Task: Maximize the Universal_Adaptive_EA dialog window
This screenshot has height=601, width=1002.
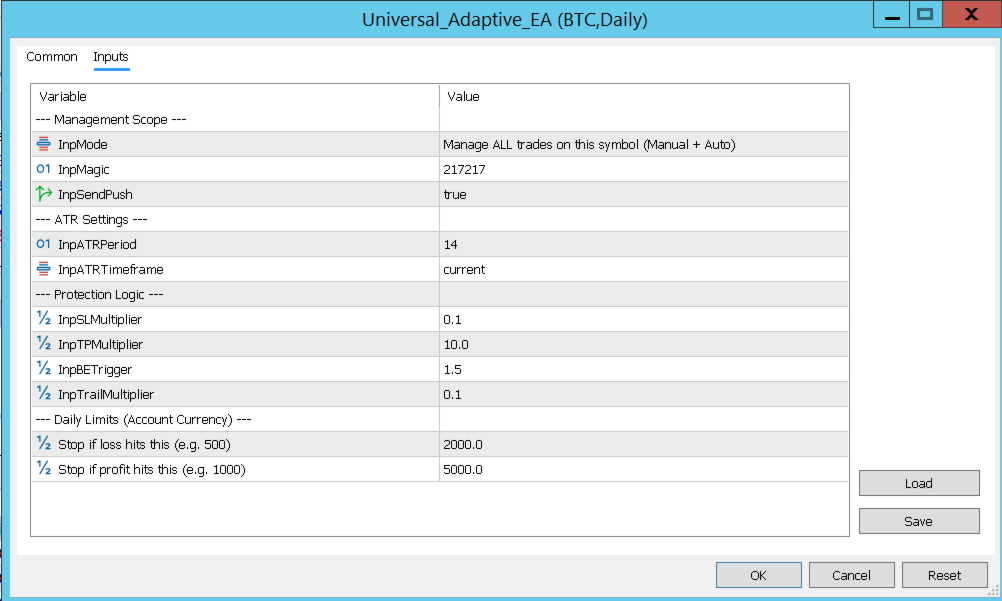Action: 925,14
